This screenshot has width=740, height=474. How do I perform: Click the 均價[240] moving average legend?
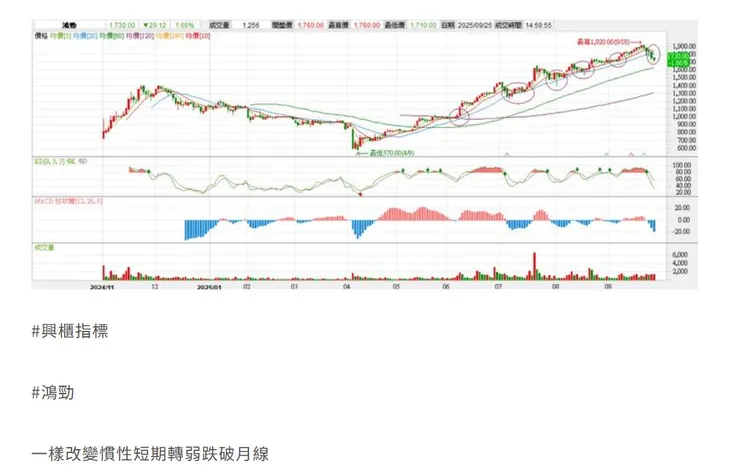pos(169,36)
